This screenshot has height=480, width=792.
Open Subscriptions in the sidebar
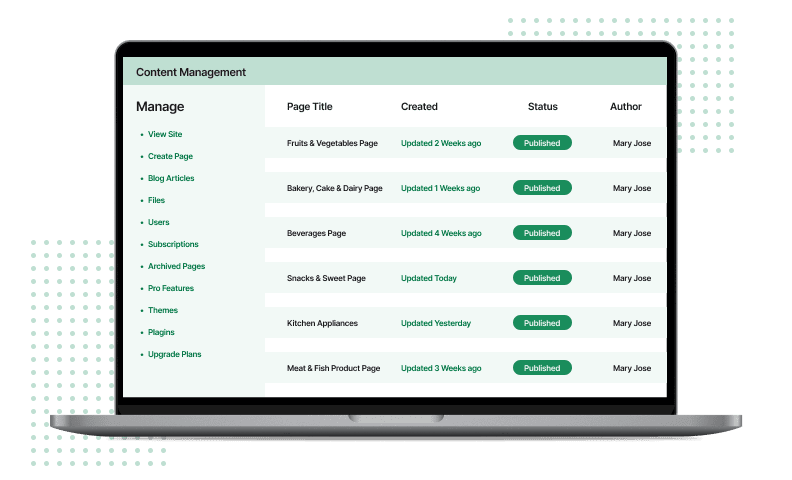173,244
